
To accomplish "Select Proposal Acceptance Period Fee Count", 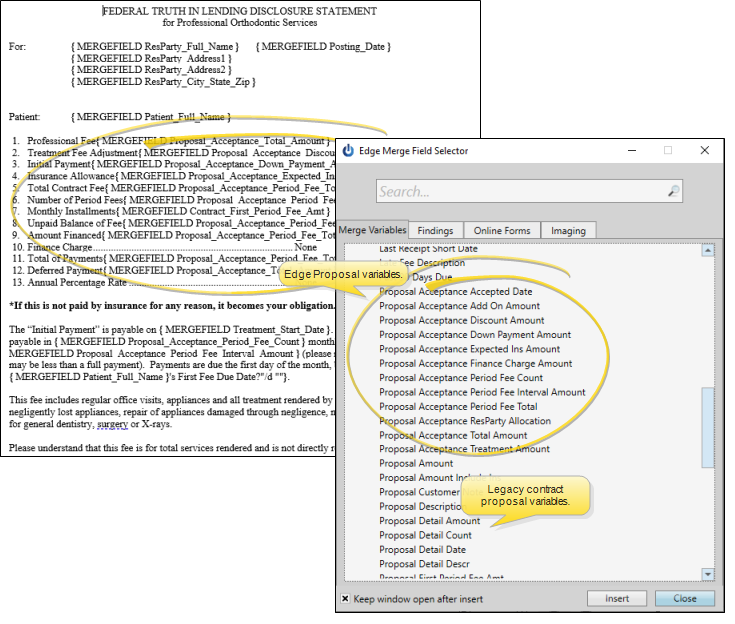I will (461, 378).
